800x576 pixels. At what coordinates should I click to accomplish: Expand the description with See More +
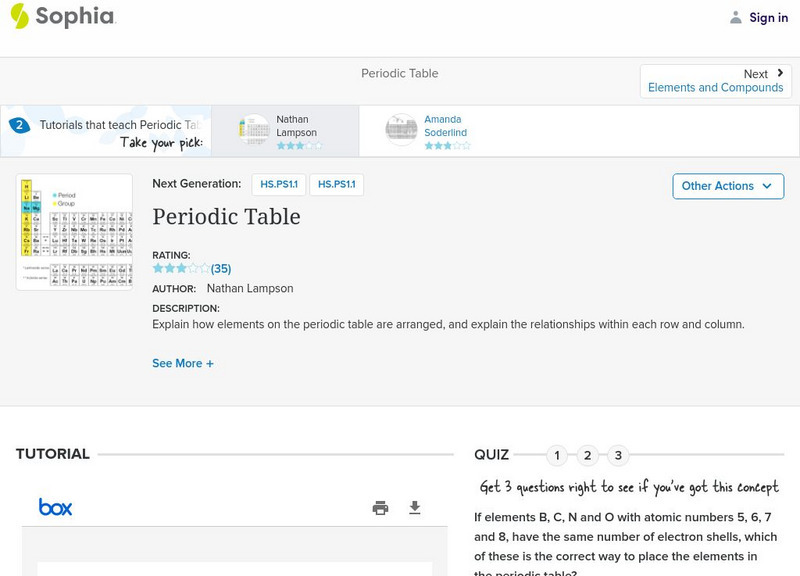pyautogui.click(x=183, y=364)
